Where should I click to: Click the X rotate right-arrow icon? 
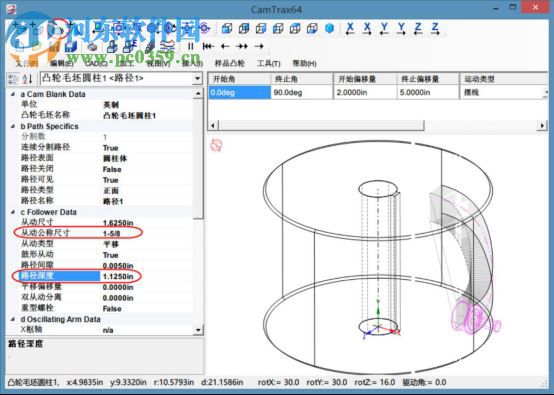pyautogui.click(x=367, y=28)
